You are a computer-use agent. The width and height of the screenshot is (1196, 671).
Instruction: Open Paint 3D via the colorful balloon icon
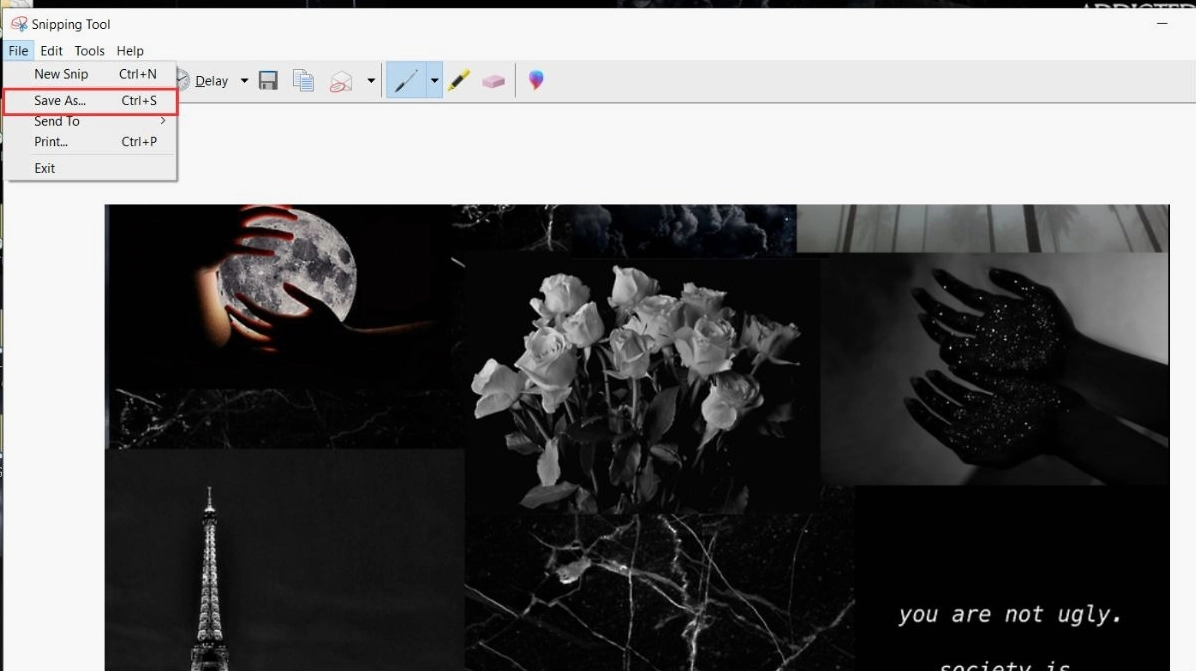click(536, 81)
